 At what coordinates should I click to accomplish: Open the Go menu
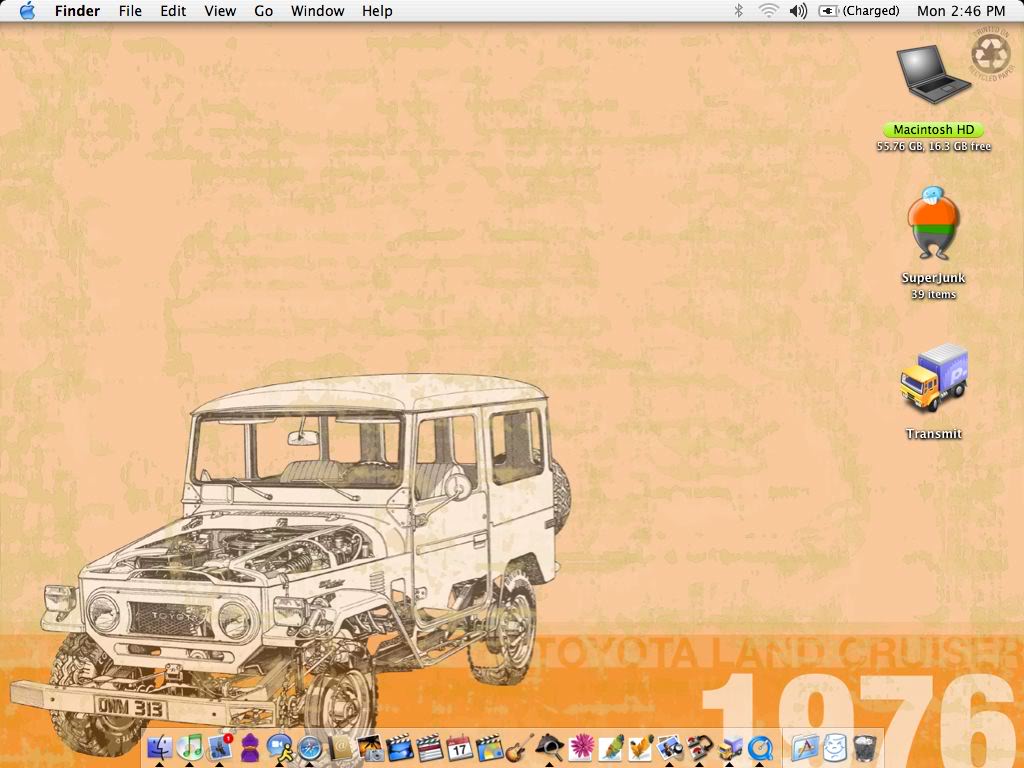(x=263, y=11)
